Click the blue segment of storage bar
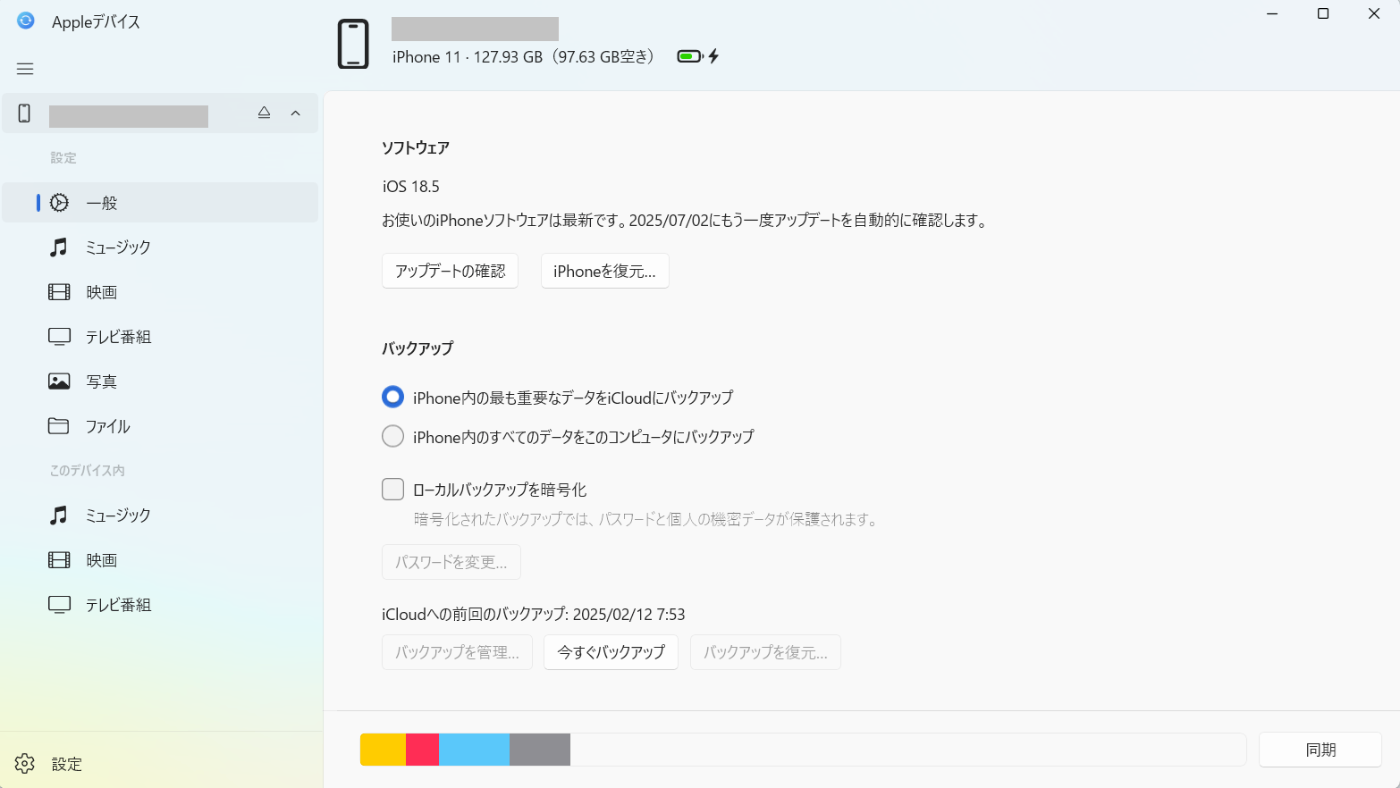 474,750
